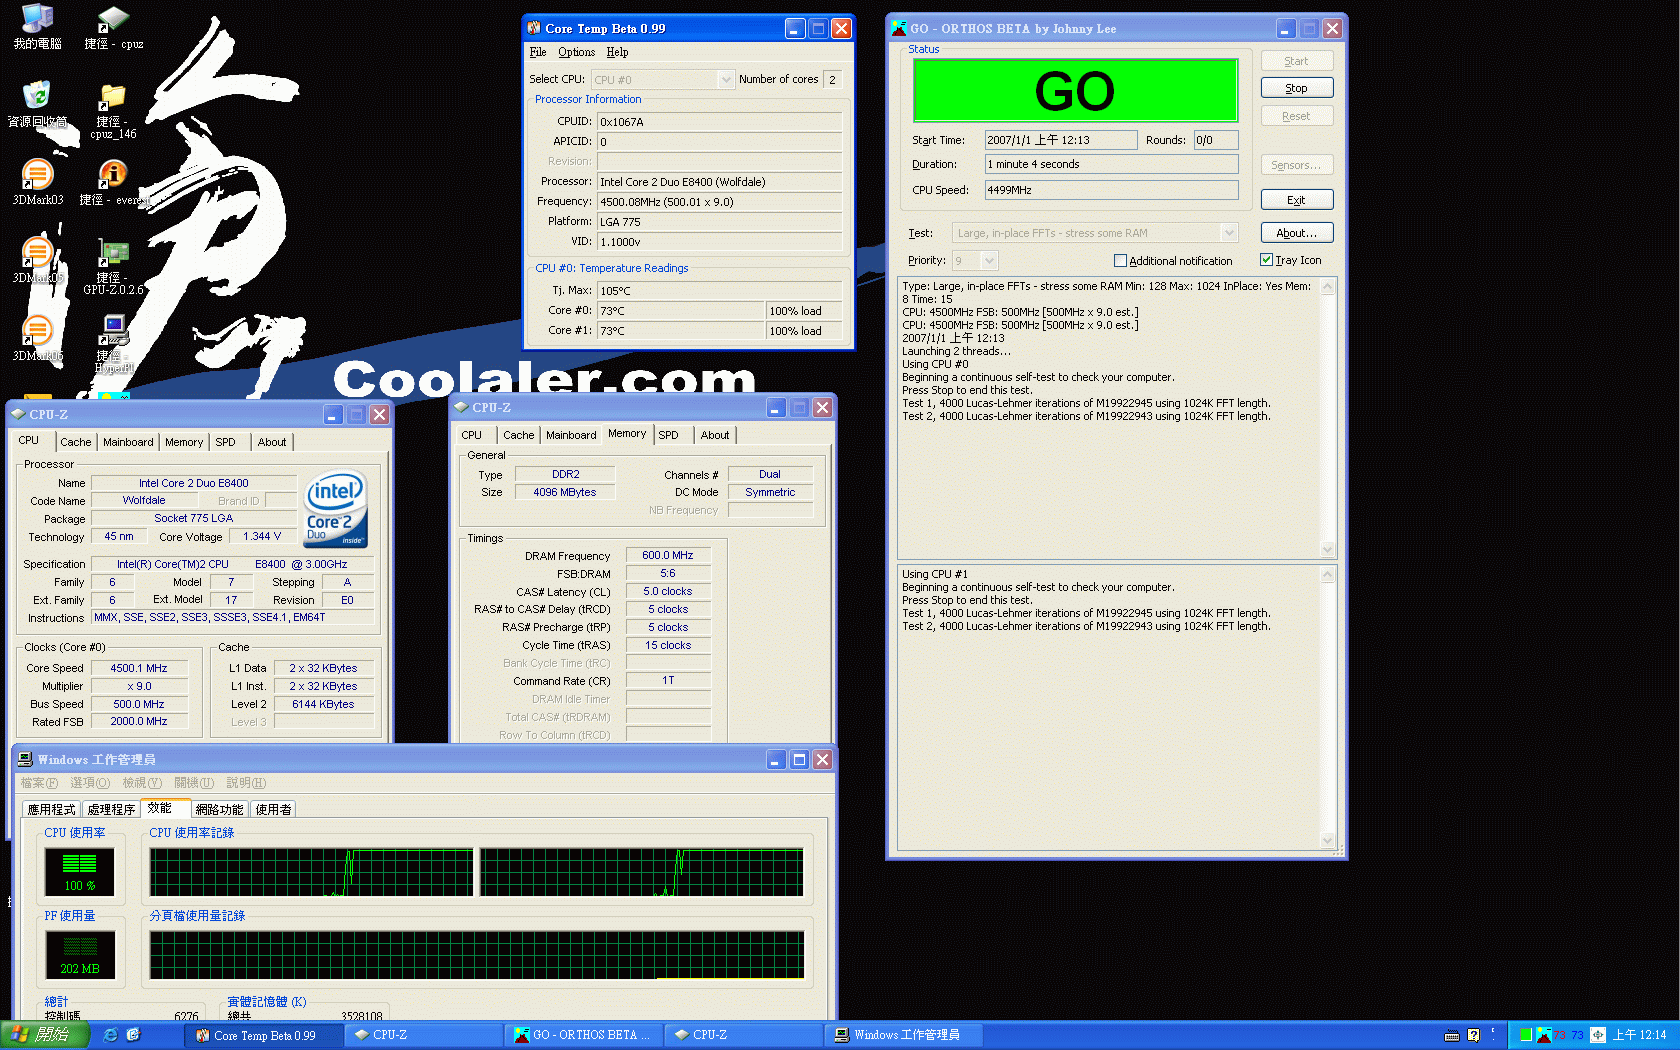
Task: Click the CPUID 0x1067A field
Action: [719, 122]
